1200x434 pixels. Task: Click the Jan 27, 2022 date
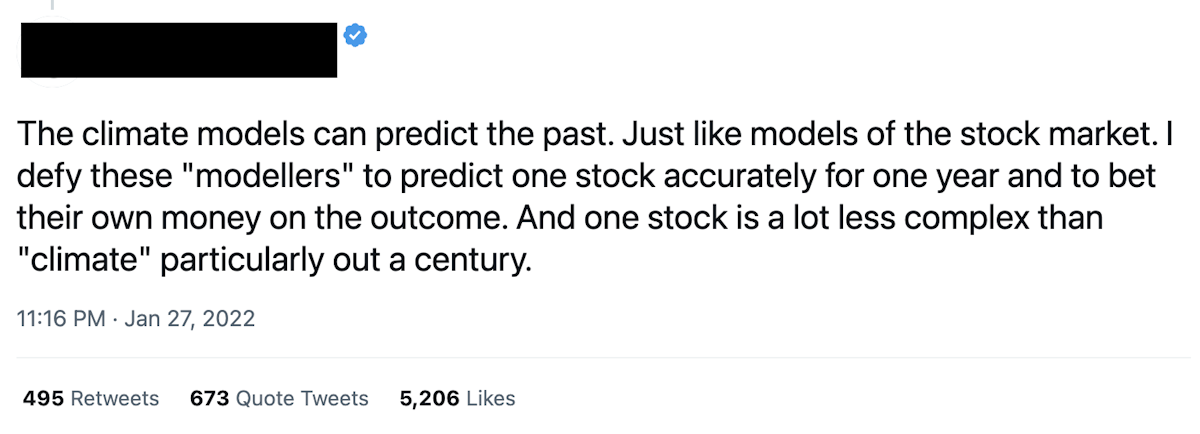189,319
